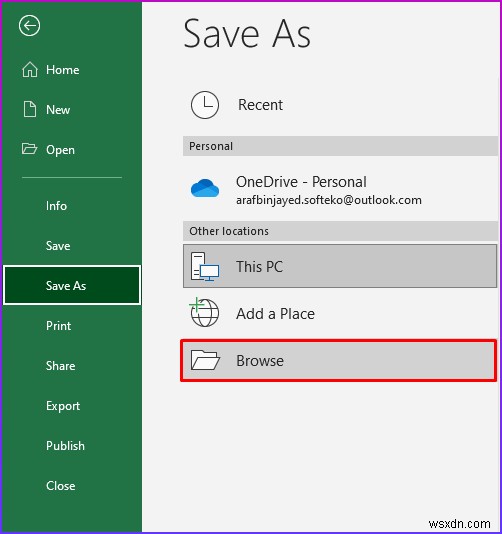This screenshot has height=534, width=502.
Task: Open the Print page
Action: click(x=59, y=326)
